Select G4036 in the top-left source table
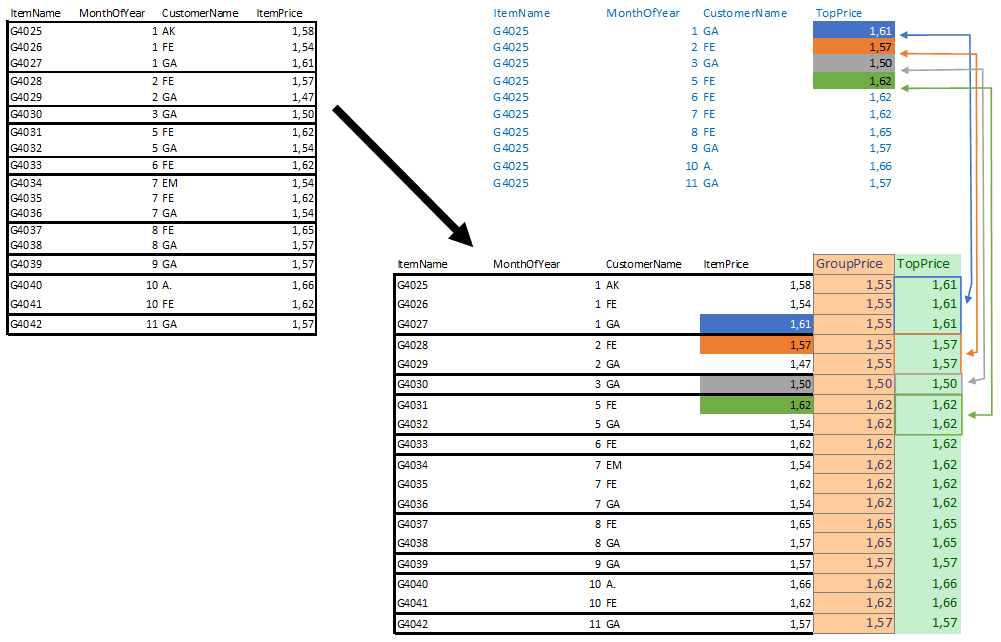Viewport: 1001px width, 642px height. point(26,213)
